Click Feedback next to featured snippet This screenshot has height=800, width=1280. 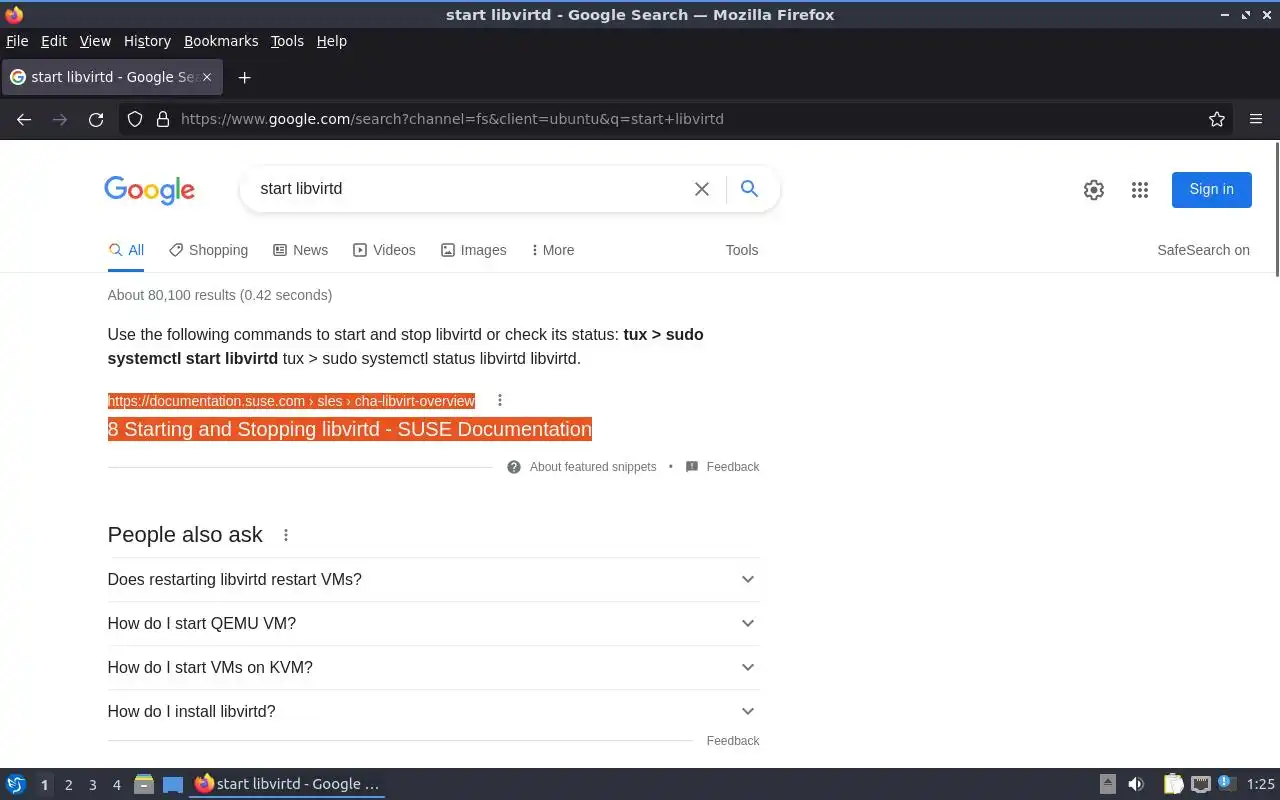point(733,467)
